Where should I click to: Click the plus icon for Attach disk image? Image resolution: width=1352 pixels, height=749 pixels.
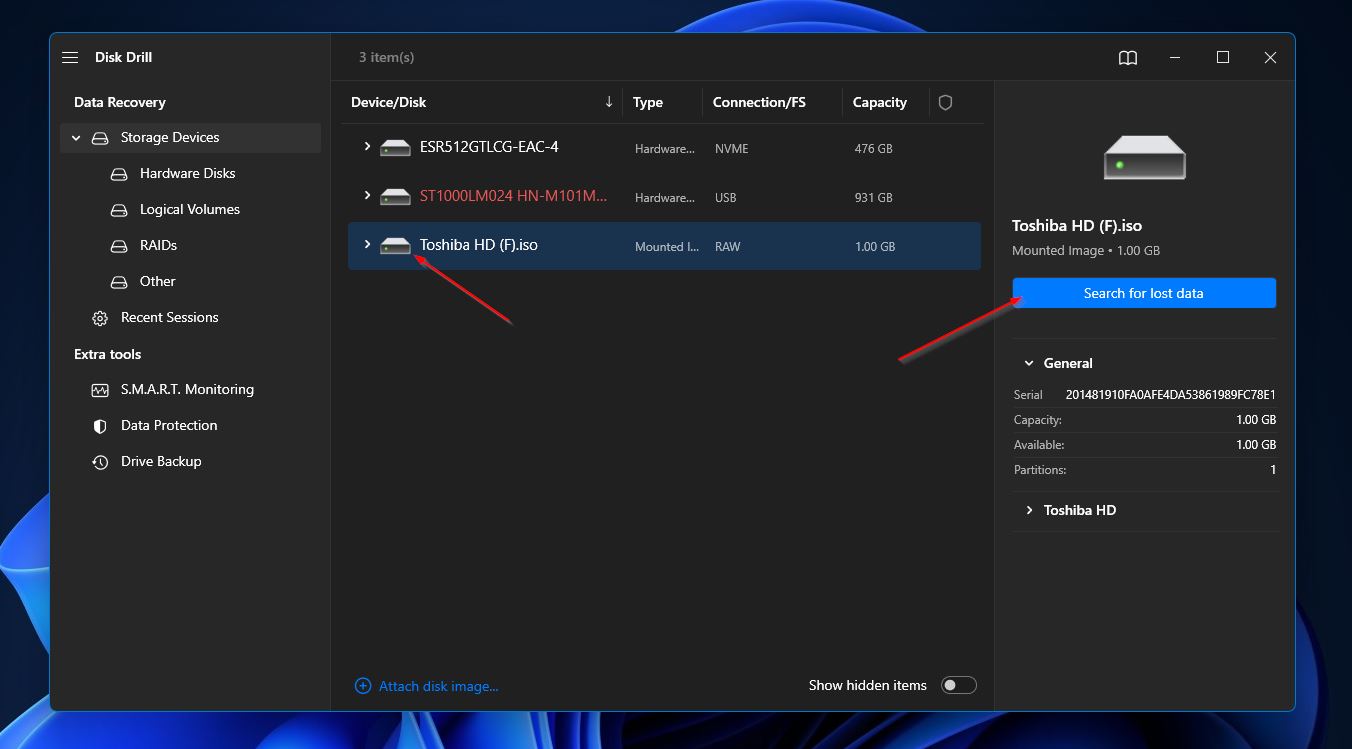coord(363,686)
